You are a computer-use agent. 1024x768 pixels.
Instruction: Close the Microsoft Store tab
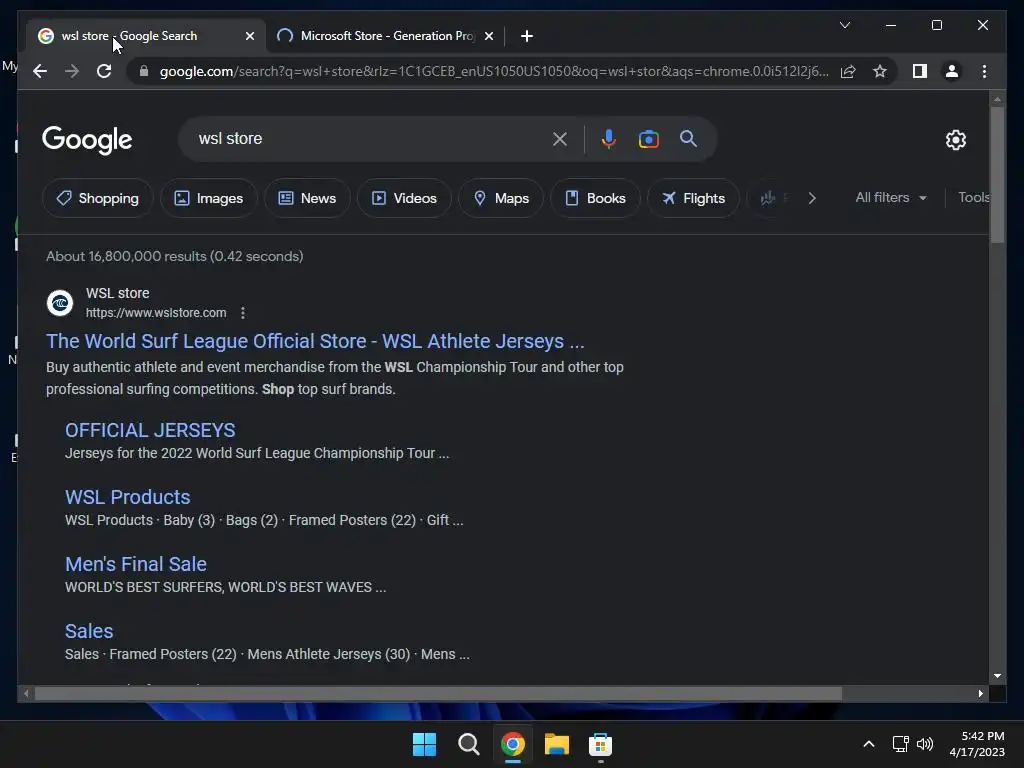(488, 36)
